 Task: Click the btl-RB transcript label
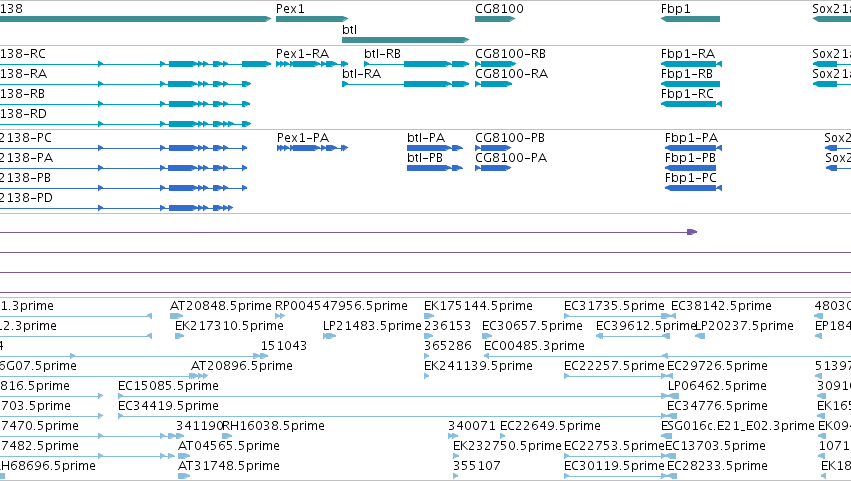pos(382,54)
